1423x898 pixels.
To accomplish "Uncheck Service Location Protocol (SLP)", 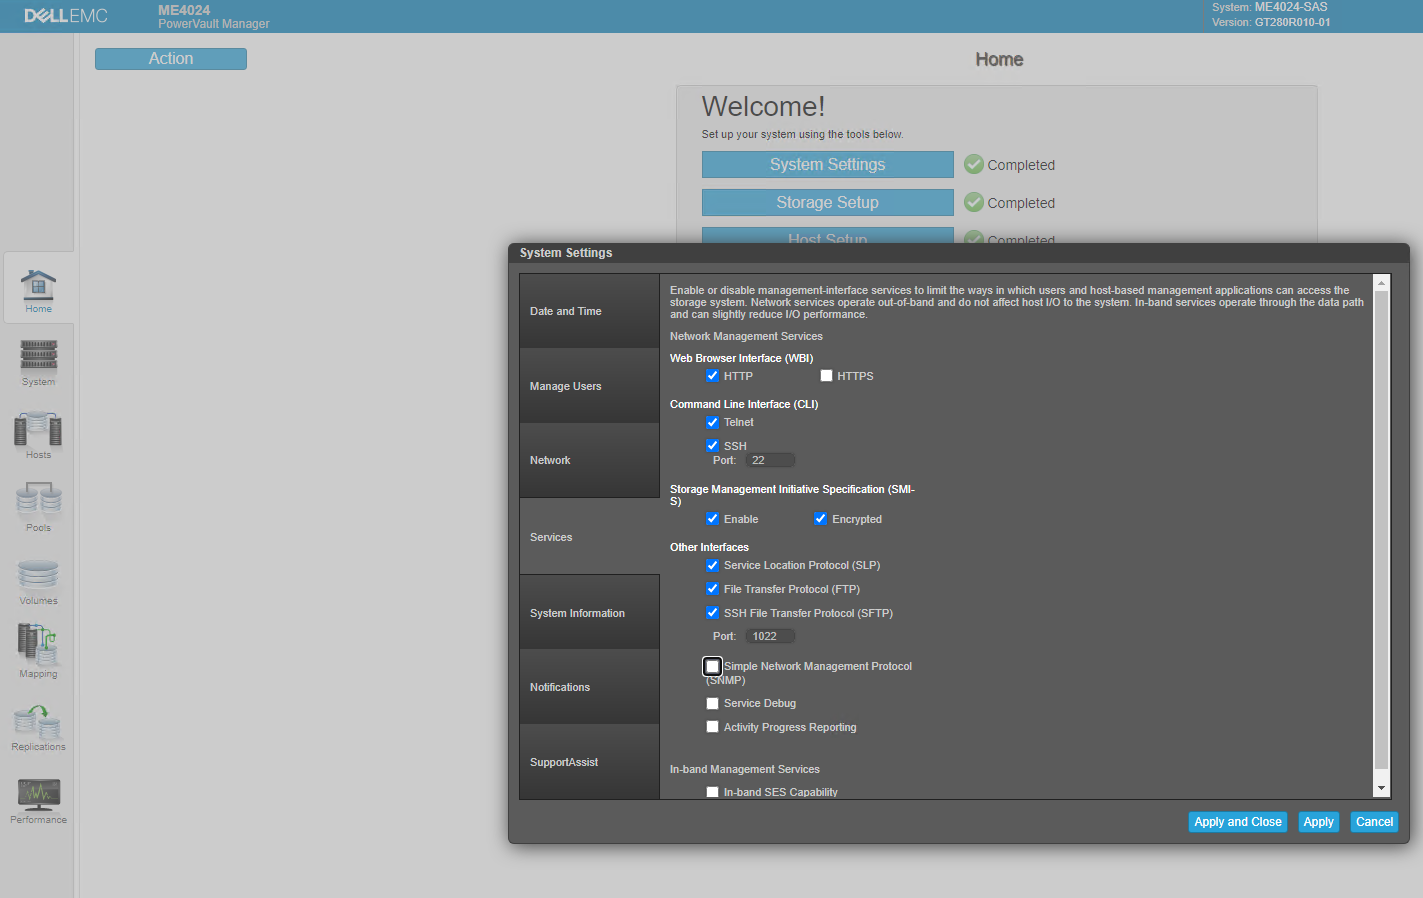I will click(713, 565).
